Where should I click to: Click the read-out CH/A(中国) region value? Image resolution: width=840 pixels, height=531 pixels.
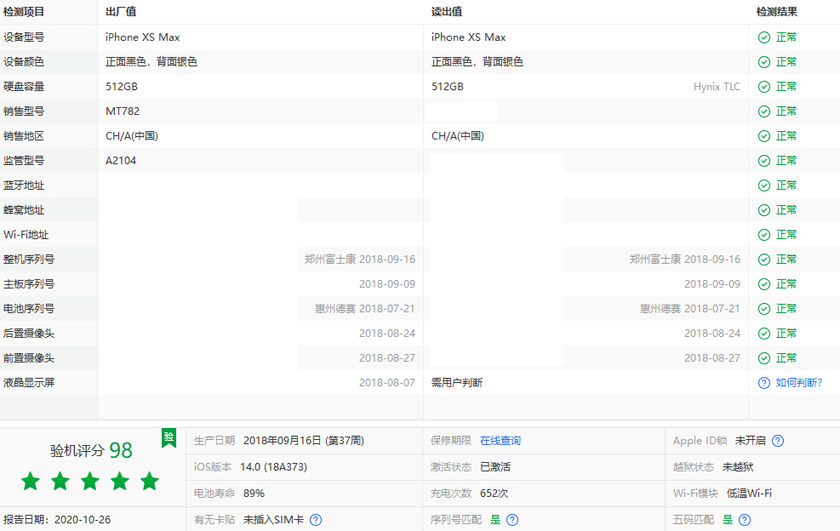[458, 136]
